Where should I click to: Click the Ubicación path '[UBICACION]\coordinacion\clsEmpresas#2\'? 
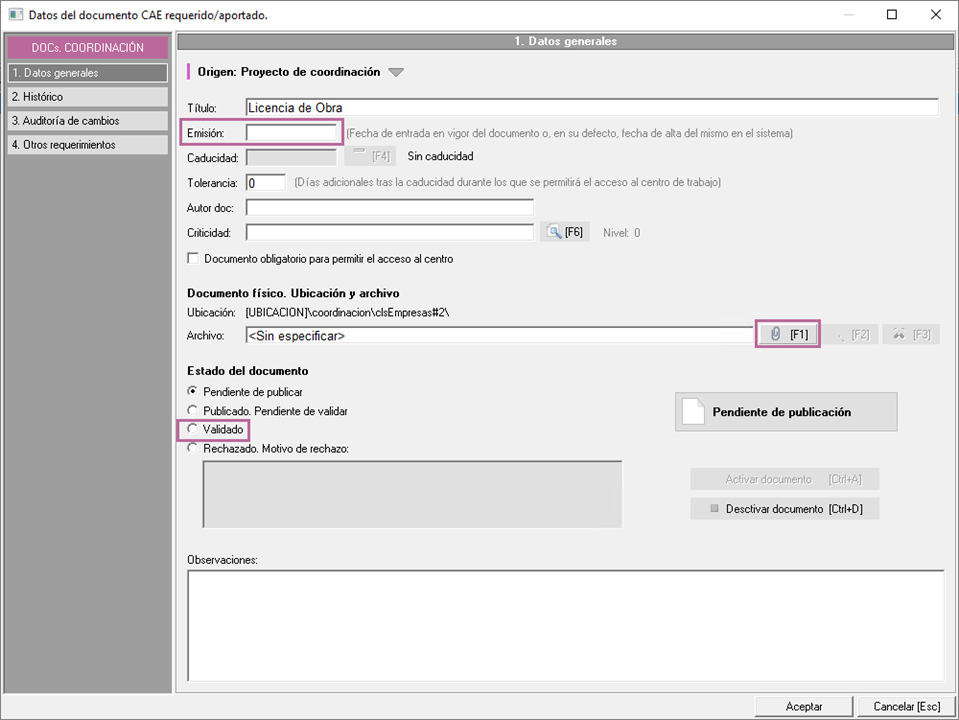[x=347, y=313]
